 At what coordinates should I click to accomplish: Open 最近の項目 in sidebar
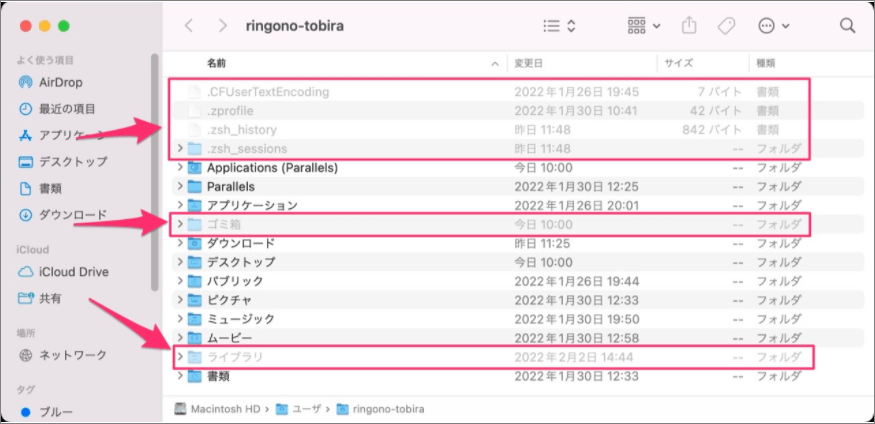56,109
